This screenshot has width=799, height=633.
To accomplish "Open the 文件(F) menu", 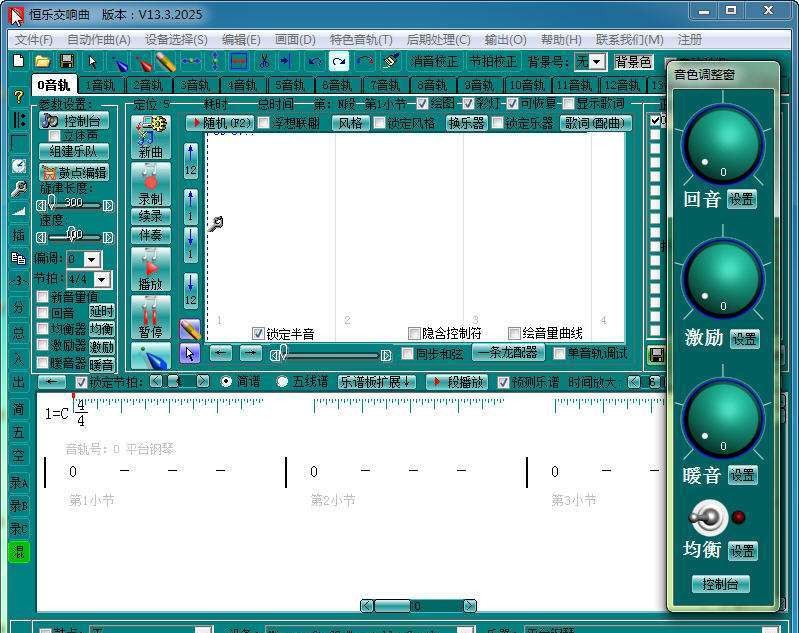I will [x=33, y=40].
